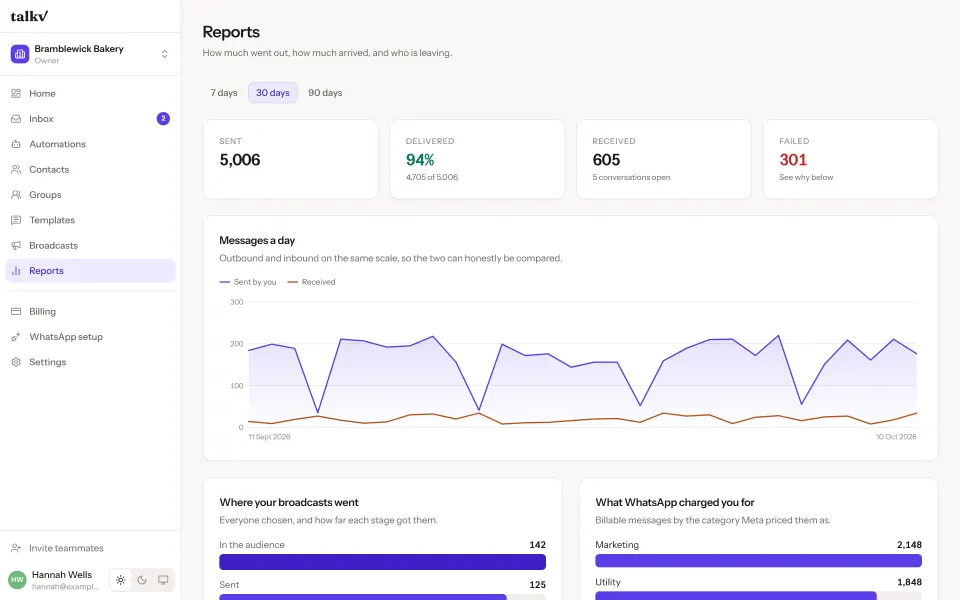960x600 pixels.
Task: Select the 7 days range tab
Action: [x=224, y=92]
